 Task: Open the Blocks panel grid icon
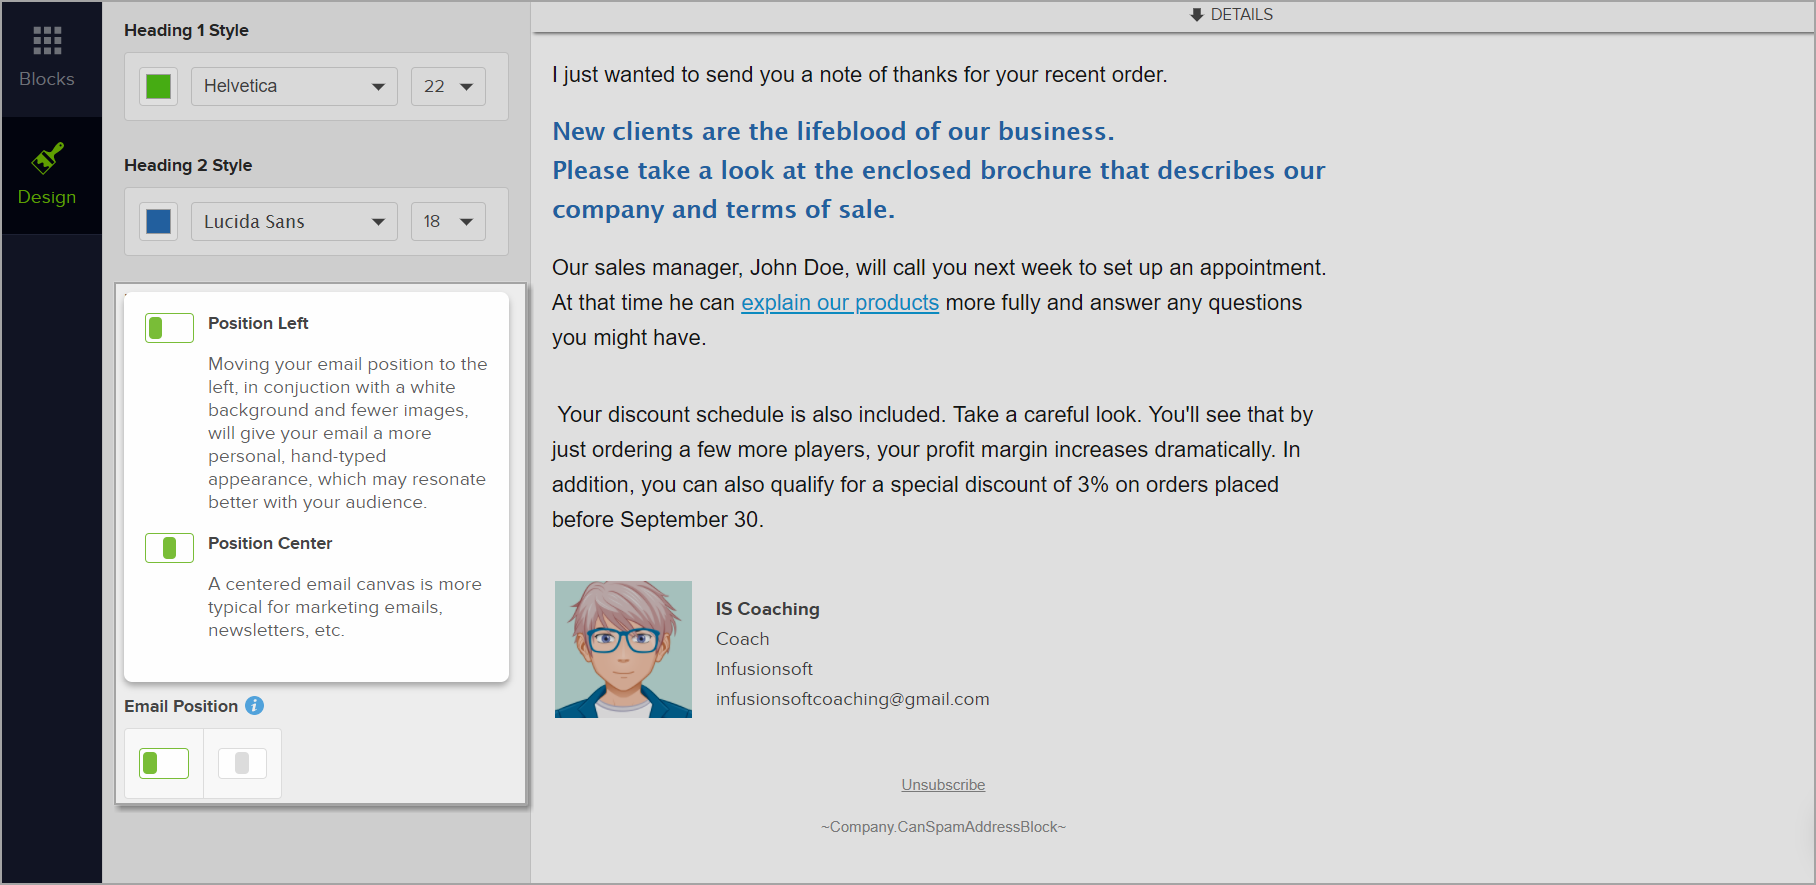(47, 41)
